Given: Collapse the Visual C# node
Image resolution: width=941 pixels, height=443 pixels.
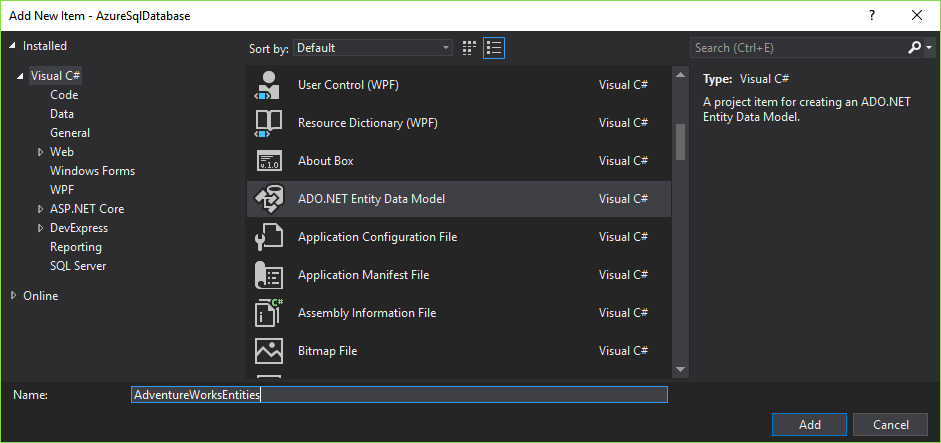Looking at the screenshot, I should tap(21, 76).
